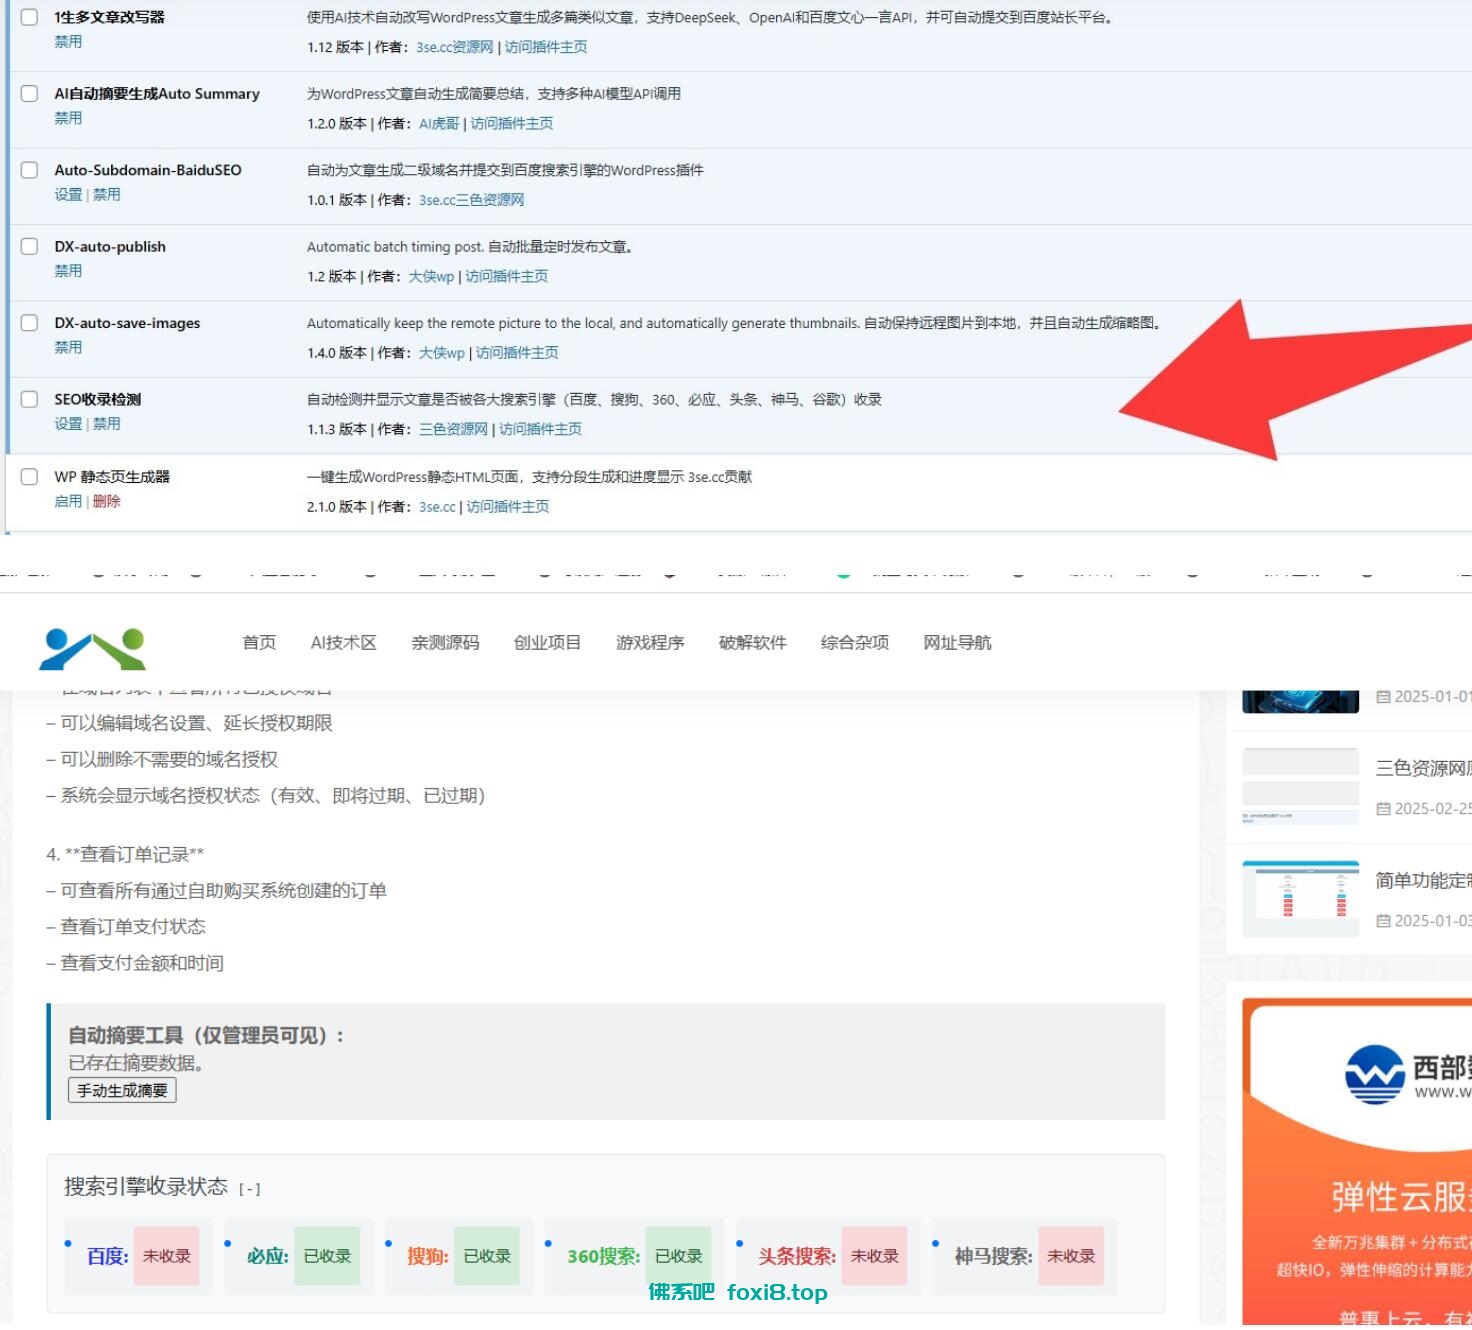Collapse the 搜索引擎收录状态 panel with [-]
The height and width of the screenshot is (1330, 1472).
pyautogui.click(x=250, y=1189)
